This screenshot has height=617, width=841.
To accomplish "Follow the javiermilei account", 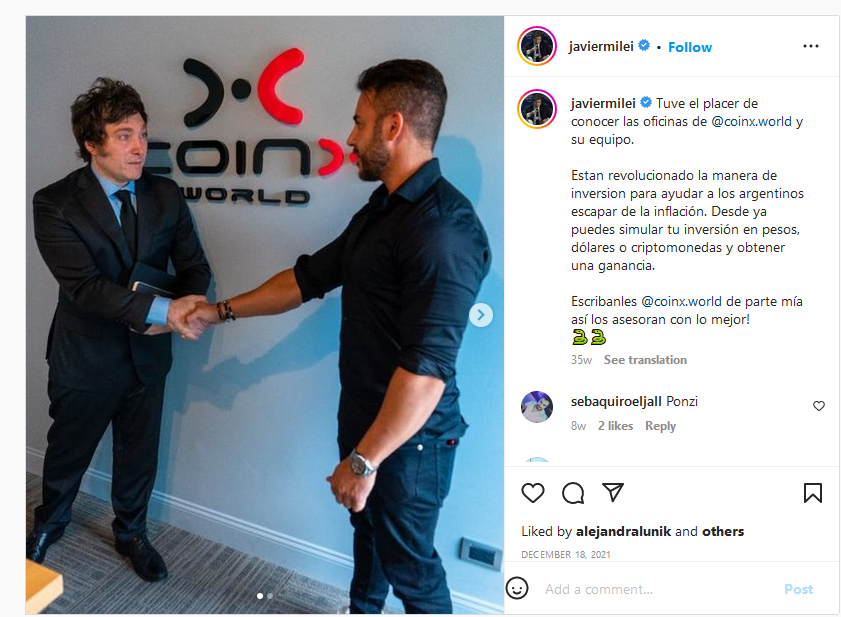I will click(x=690, y=47).
